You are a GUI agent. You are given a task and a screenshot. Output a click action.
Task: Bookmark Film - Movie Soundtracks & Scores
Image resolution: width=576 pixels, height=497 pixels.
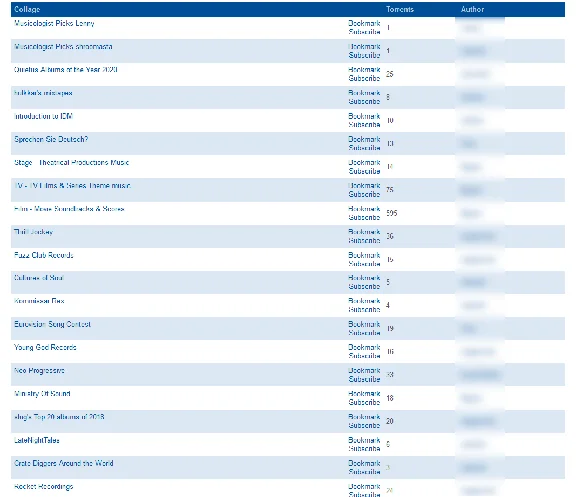click(x=364, y=209)
